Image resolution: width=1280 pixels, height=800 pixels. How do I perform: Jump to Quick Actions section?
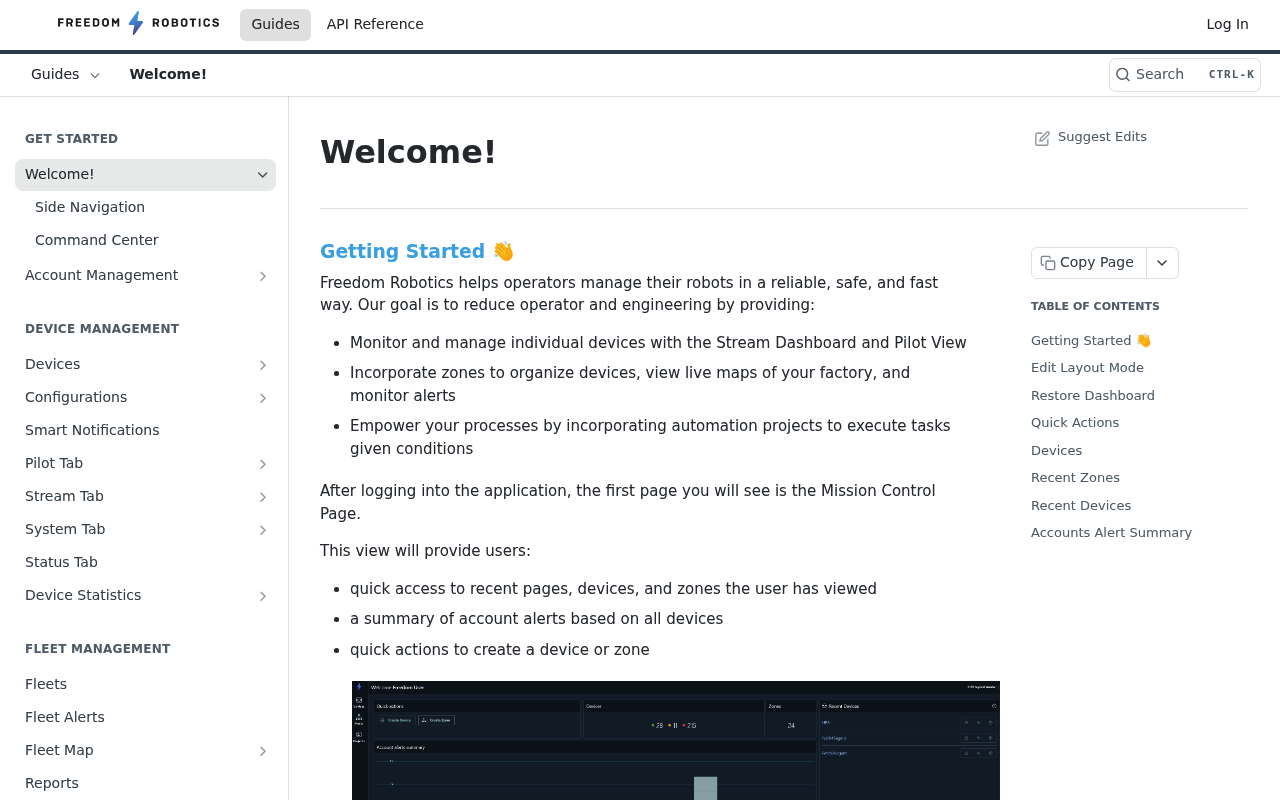click(1075, 423)
